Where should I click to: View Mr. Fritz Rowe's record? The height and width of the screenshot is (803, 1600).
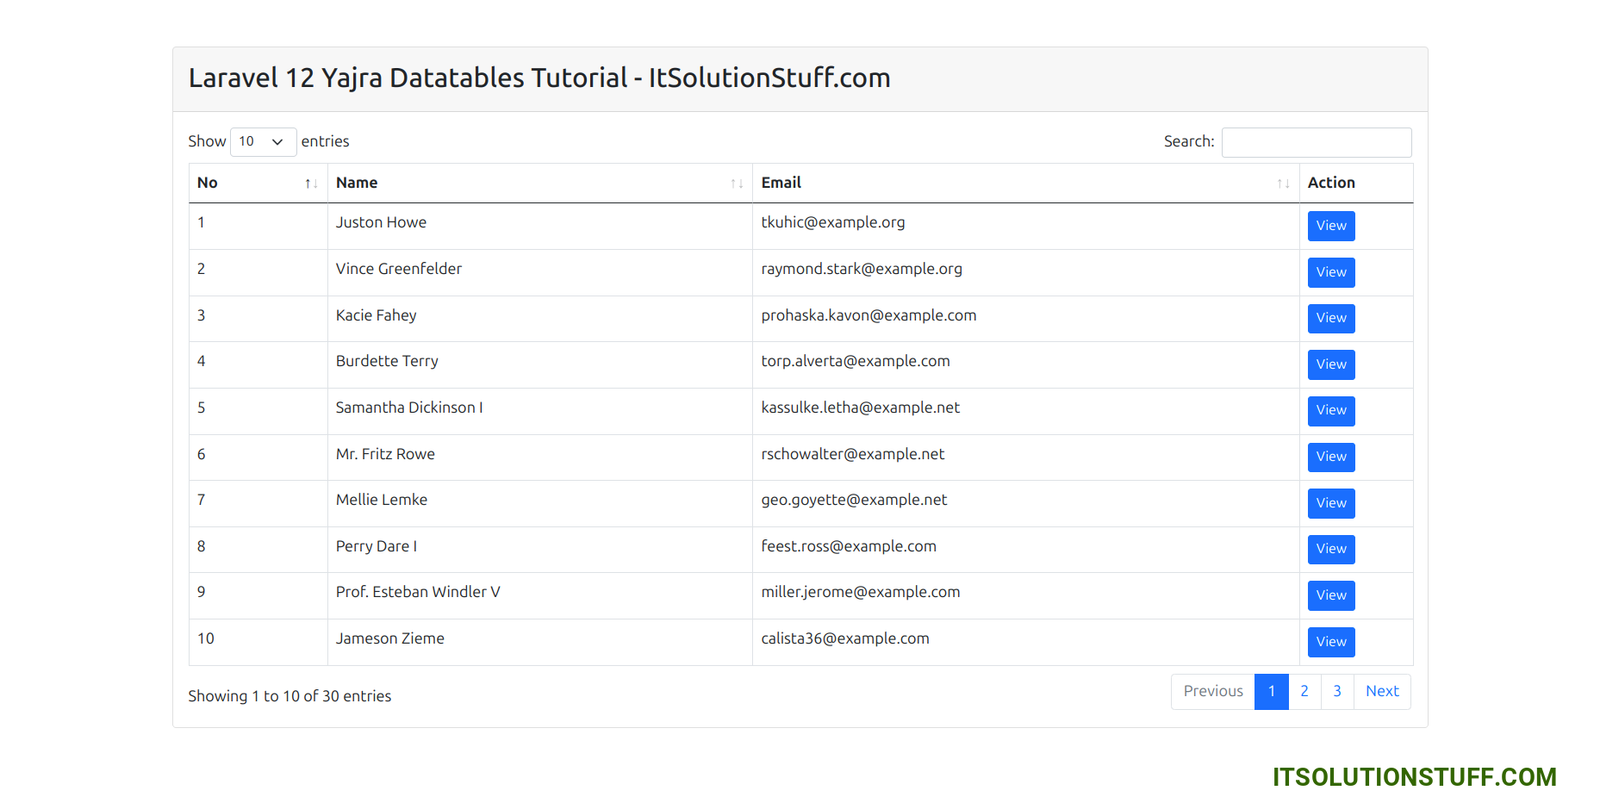pyautogui.click(x=1331, y=457)
